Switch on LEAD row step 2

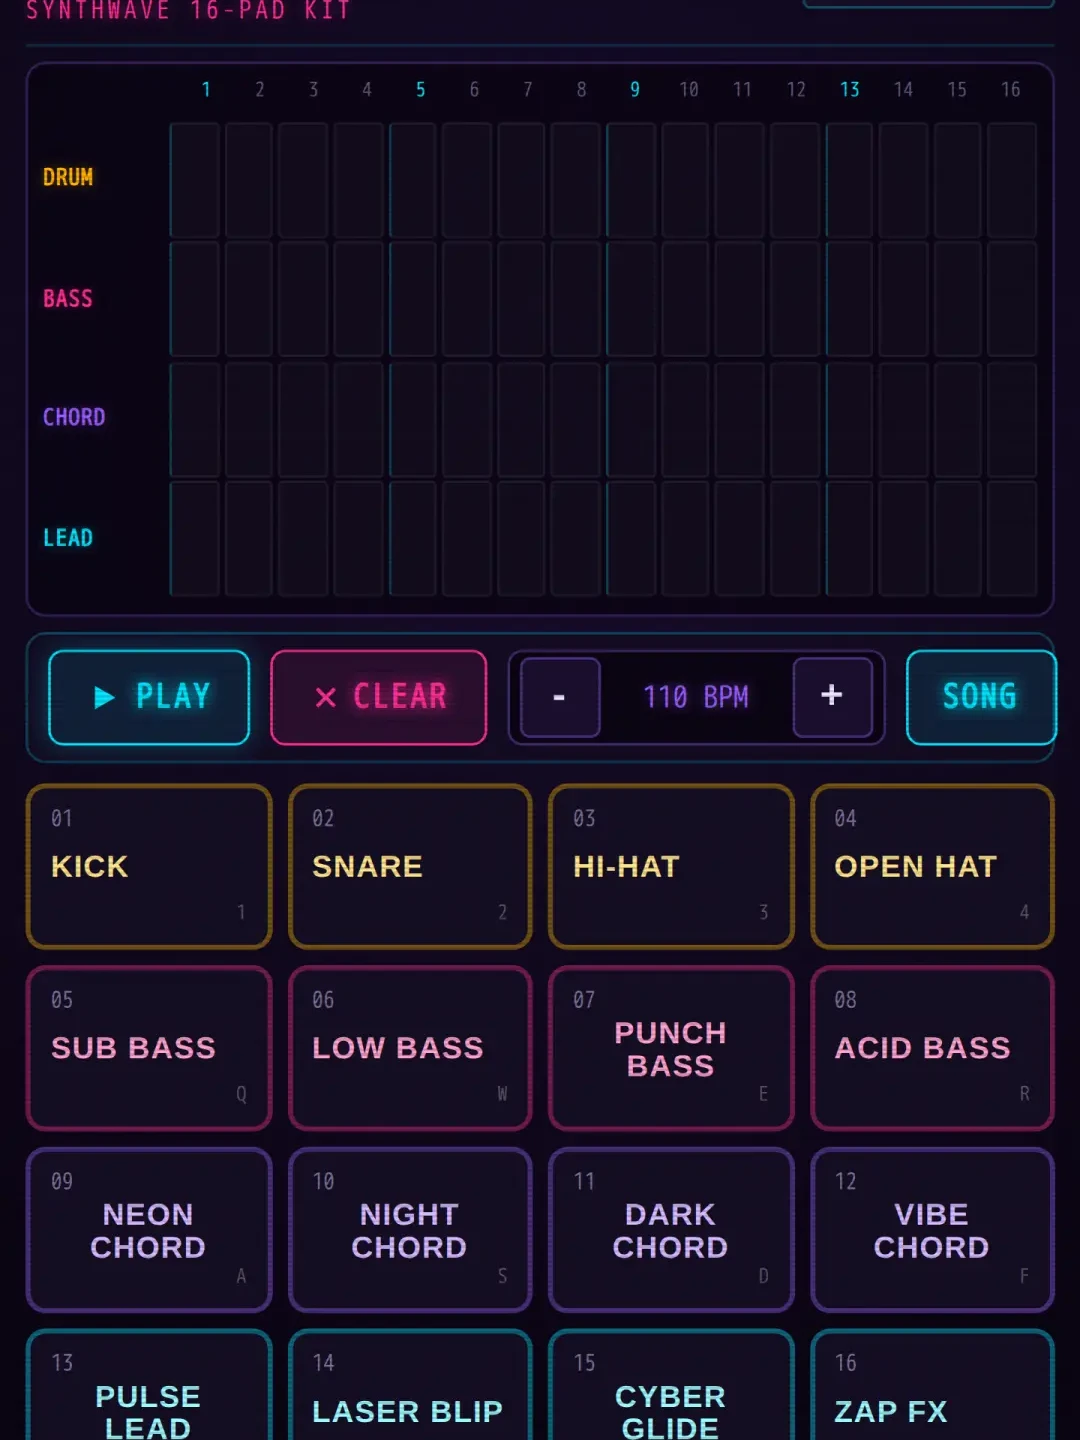click(249, 539)
